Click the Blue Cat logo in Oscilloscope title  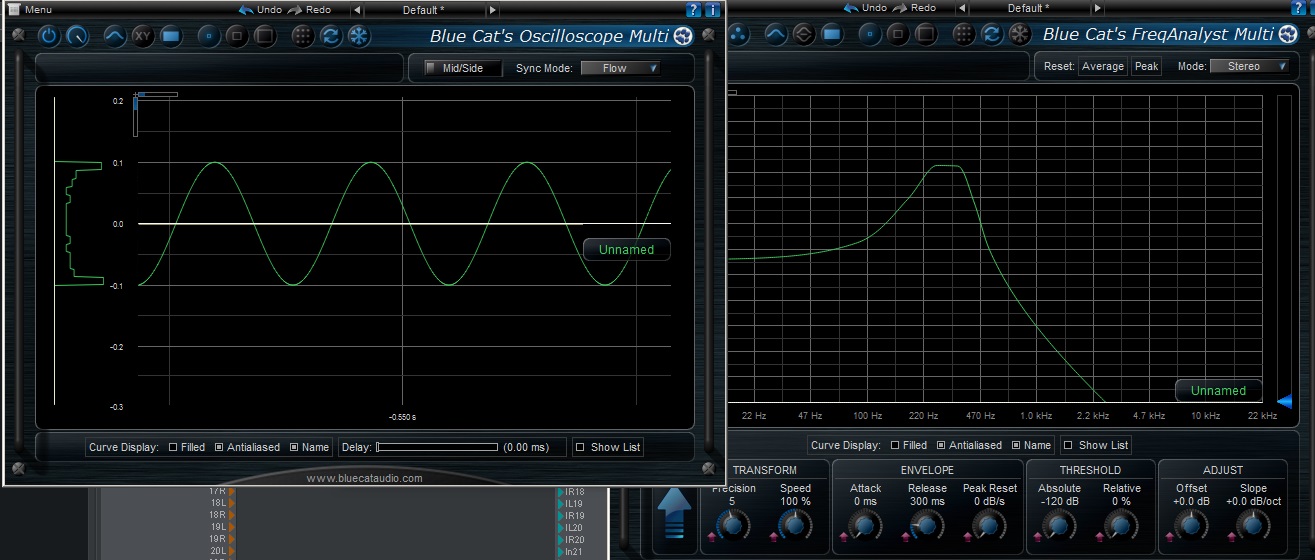[x=684, y=37]
